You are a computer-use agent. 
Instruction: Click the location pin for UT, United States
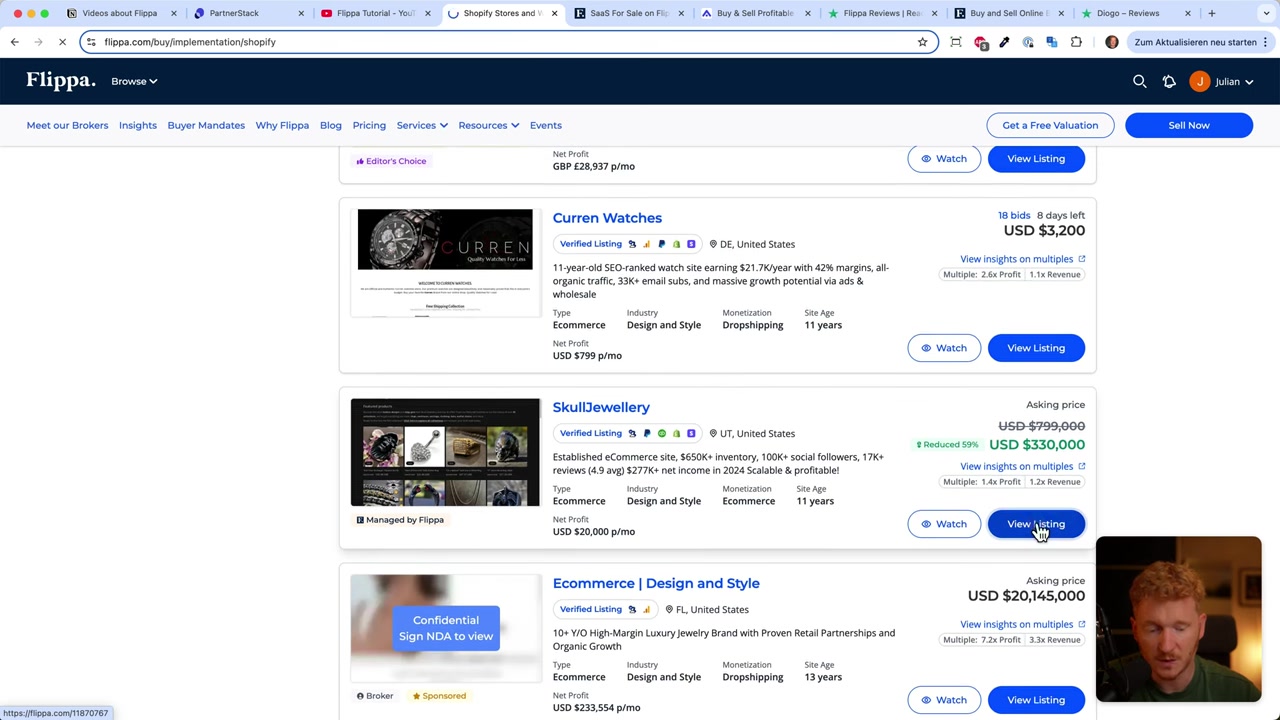(713, 434)
